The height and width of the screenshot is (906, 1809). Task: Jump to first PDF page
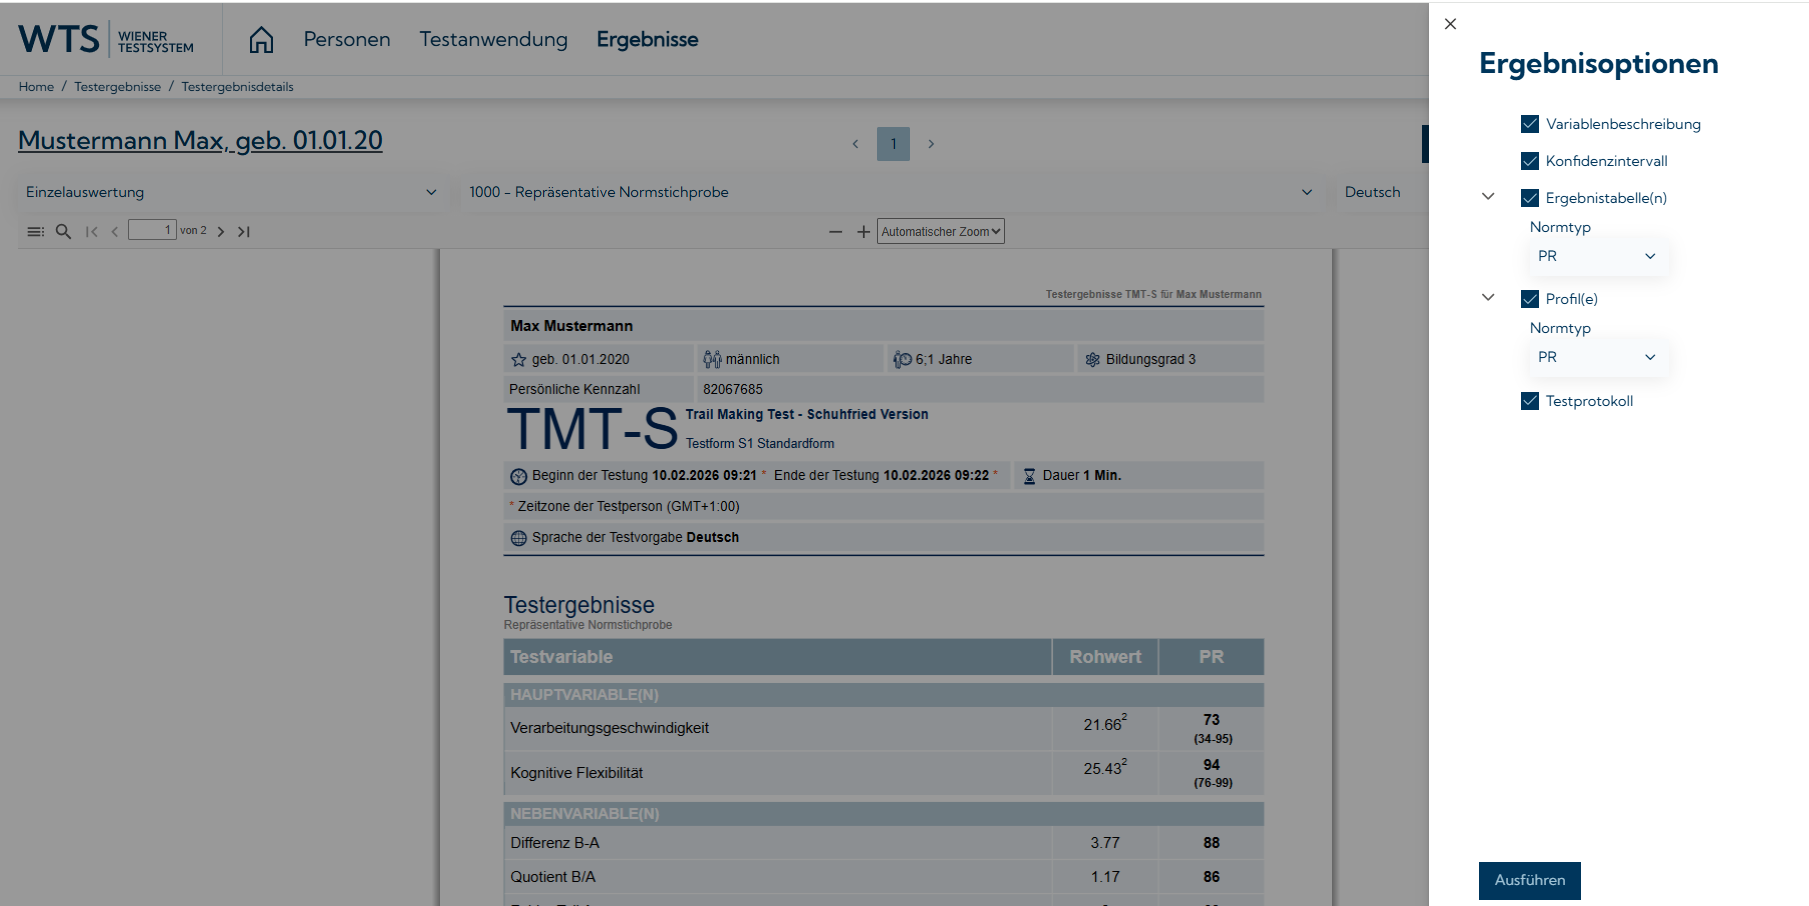click(92, 231)
